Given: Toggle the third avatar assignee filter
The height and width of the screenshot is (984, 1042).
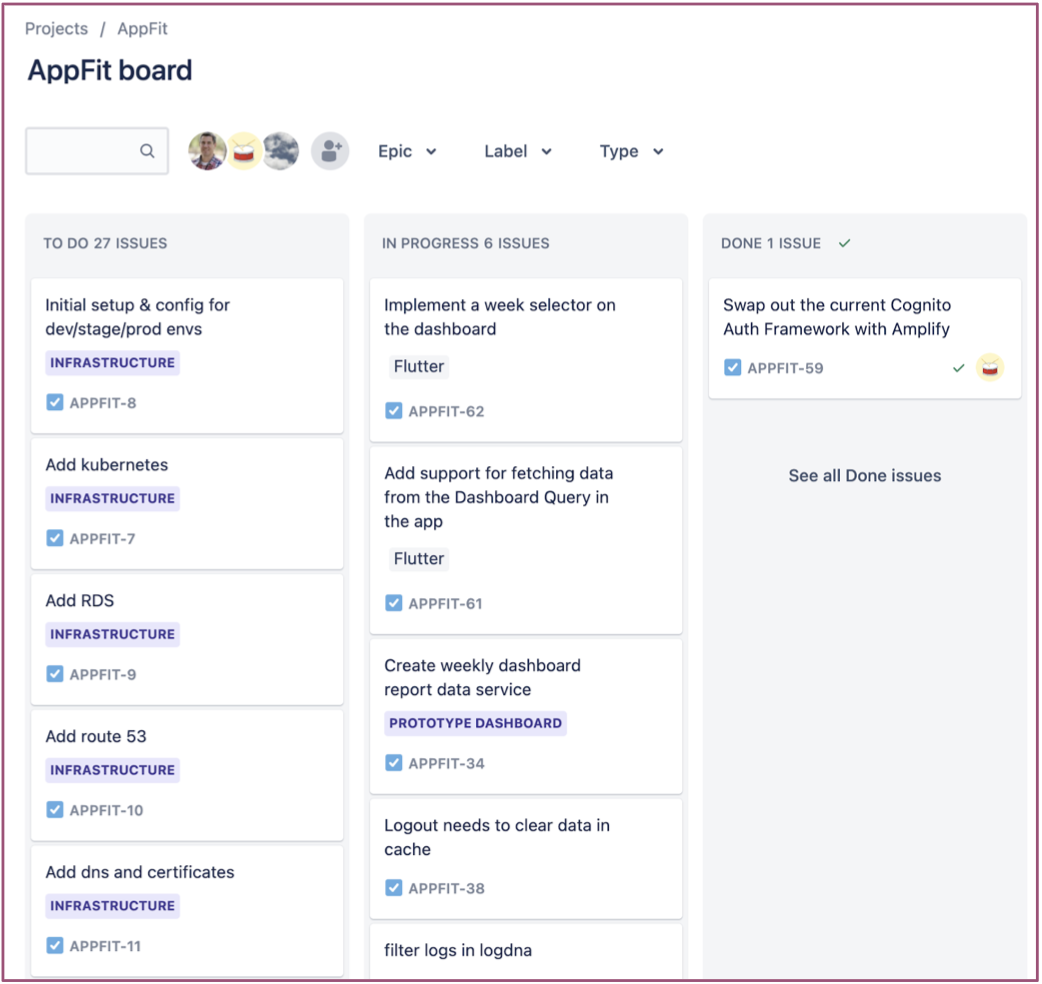Looking at the screenshot, I should [281, 151].
